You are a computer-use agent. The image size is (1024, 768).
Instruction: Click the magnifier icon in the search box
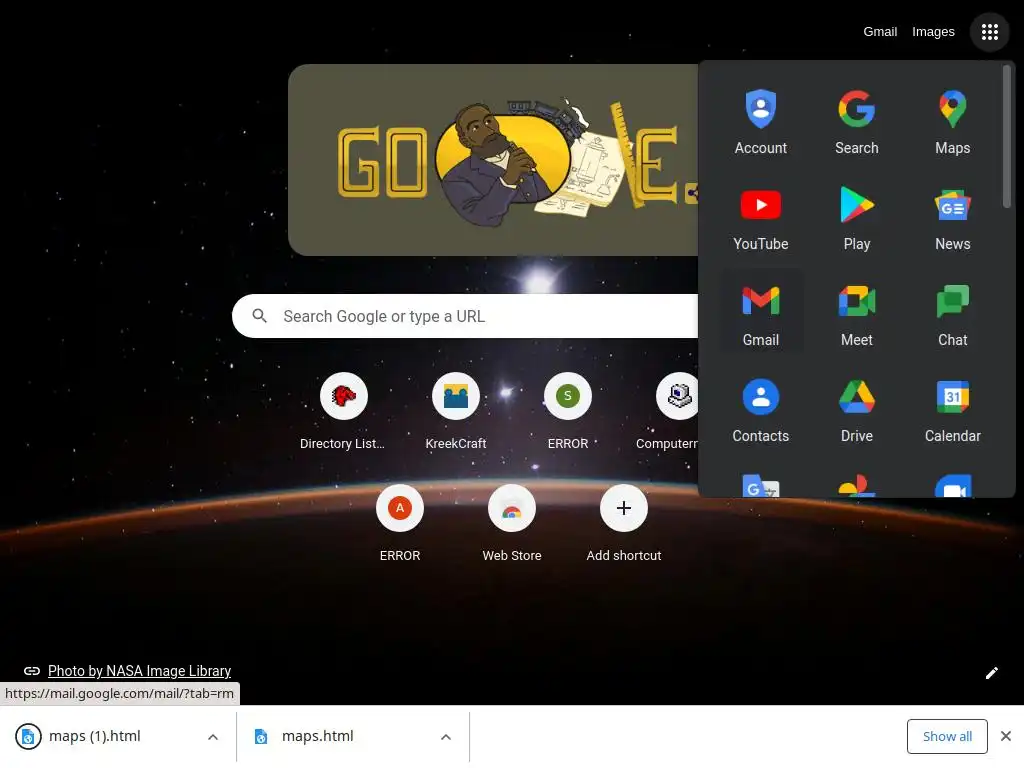pos(259,316)
